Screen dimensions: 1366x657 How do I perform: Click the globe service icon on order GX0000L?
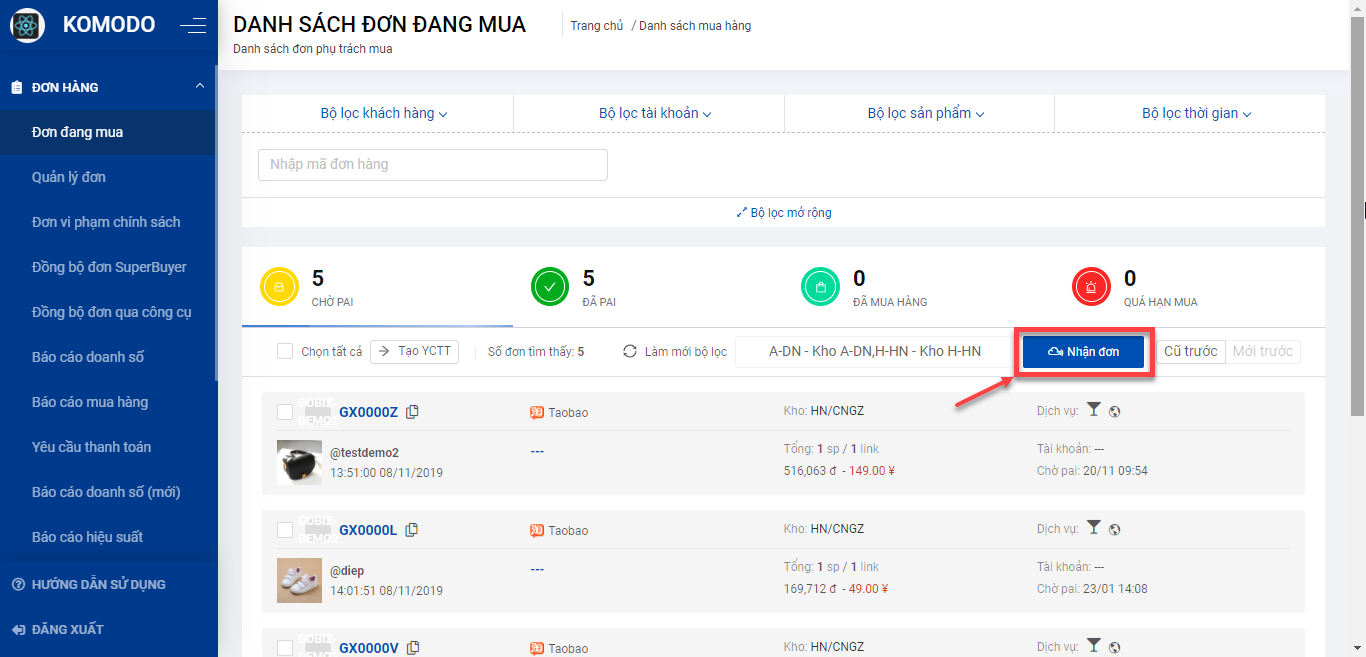tap(1115, 530)
